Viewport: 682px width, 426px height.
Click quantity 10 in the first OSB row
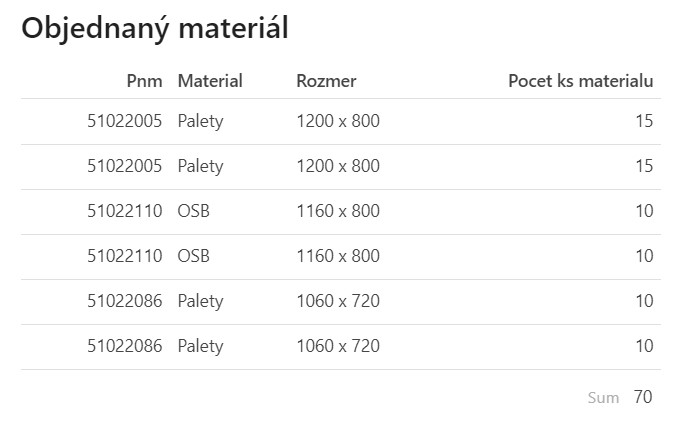click(x=643, y=211)
